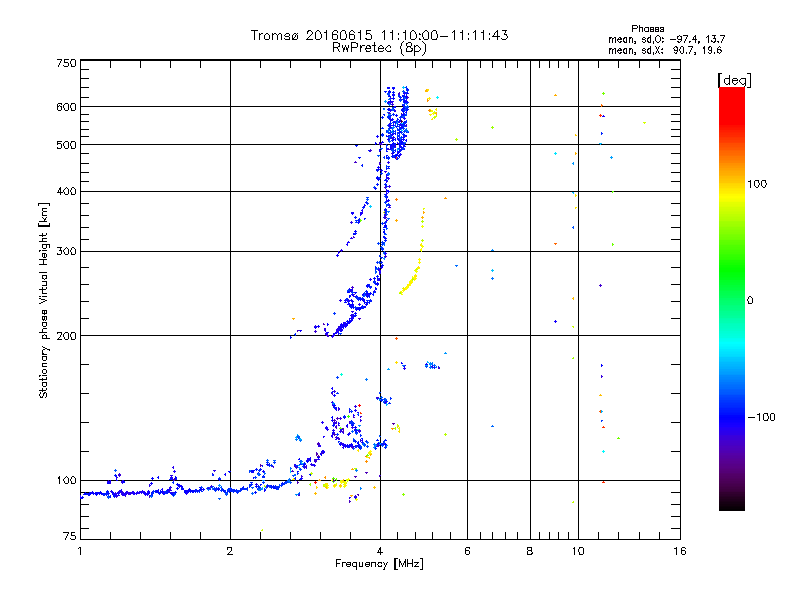Click the colorbar tick label '100'
The image size is (800, 600).
coord(757,184)
